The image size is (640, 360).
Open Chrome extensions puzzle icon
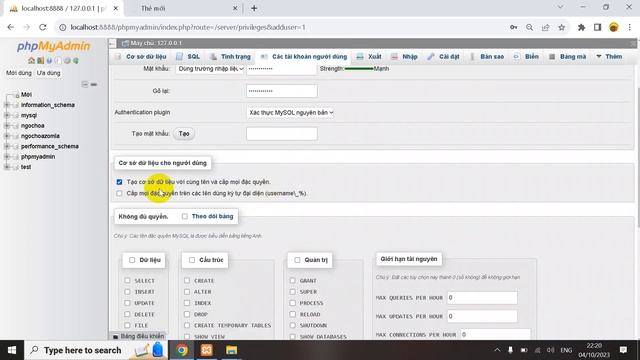(x=582, y=27)
